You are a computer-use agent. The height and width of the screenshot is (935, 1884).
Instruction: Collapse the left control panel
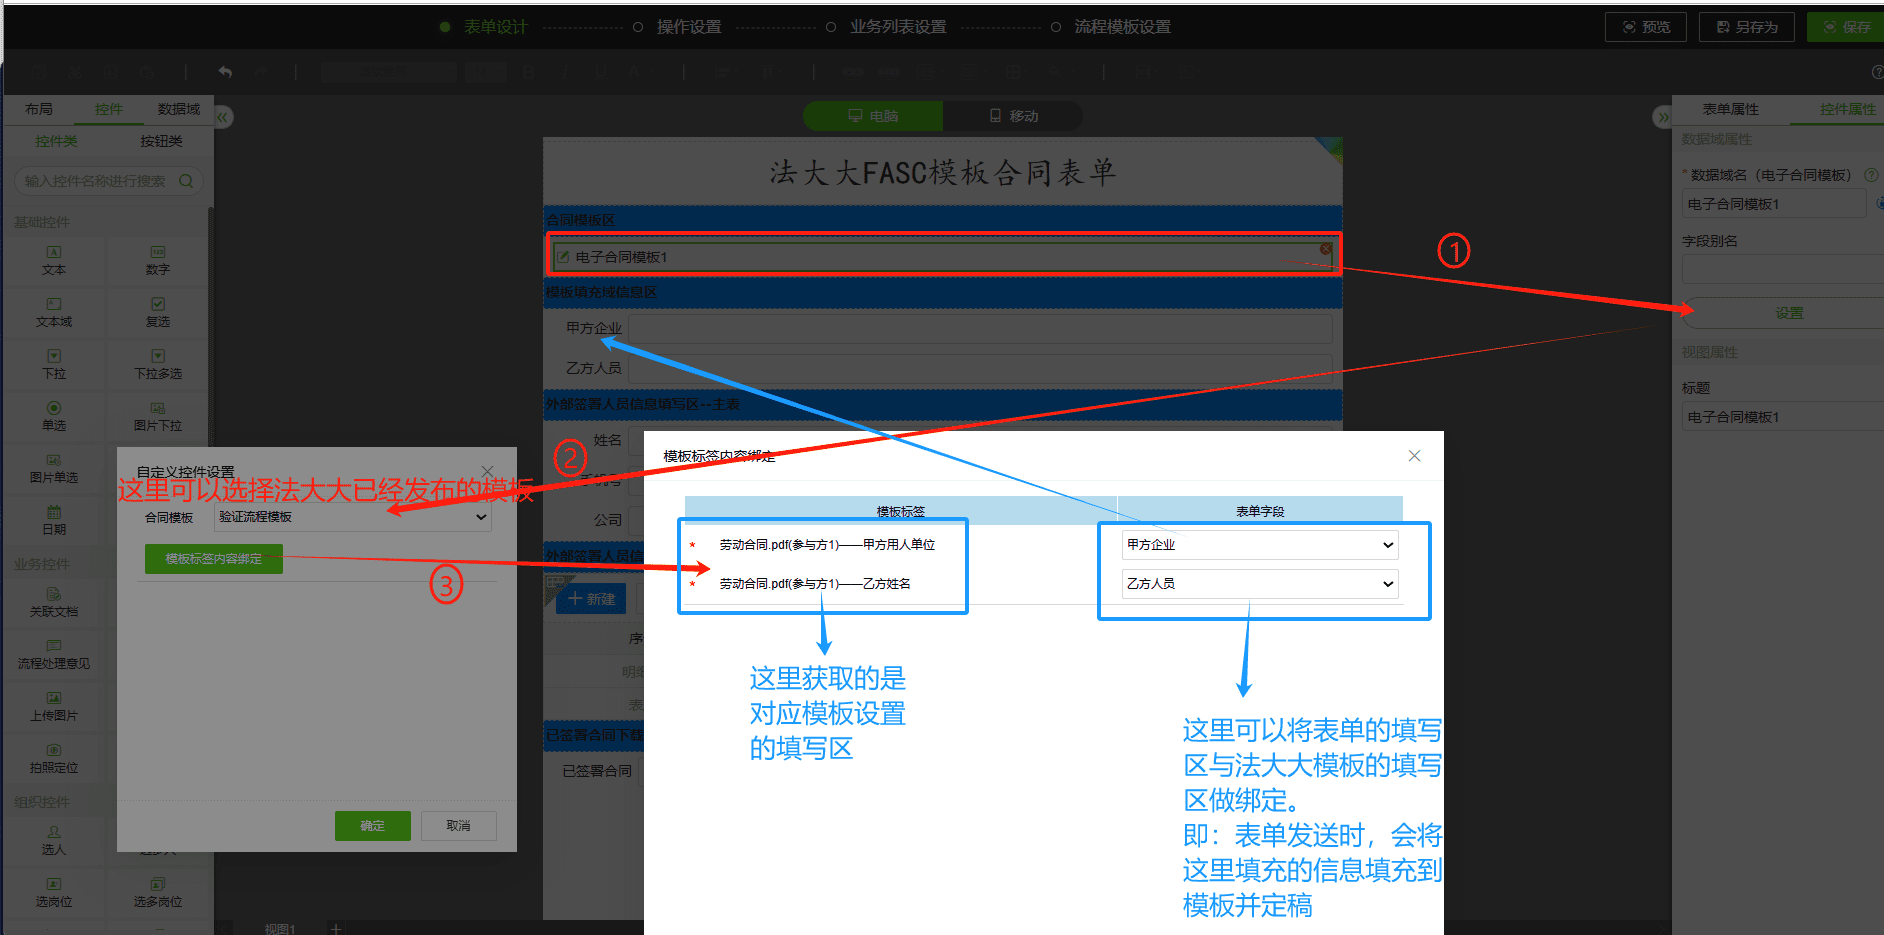coord(223,117)
